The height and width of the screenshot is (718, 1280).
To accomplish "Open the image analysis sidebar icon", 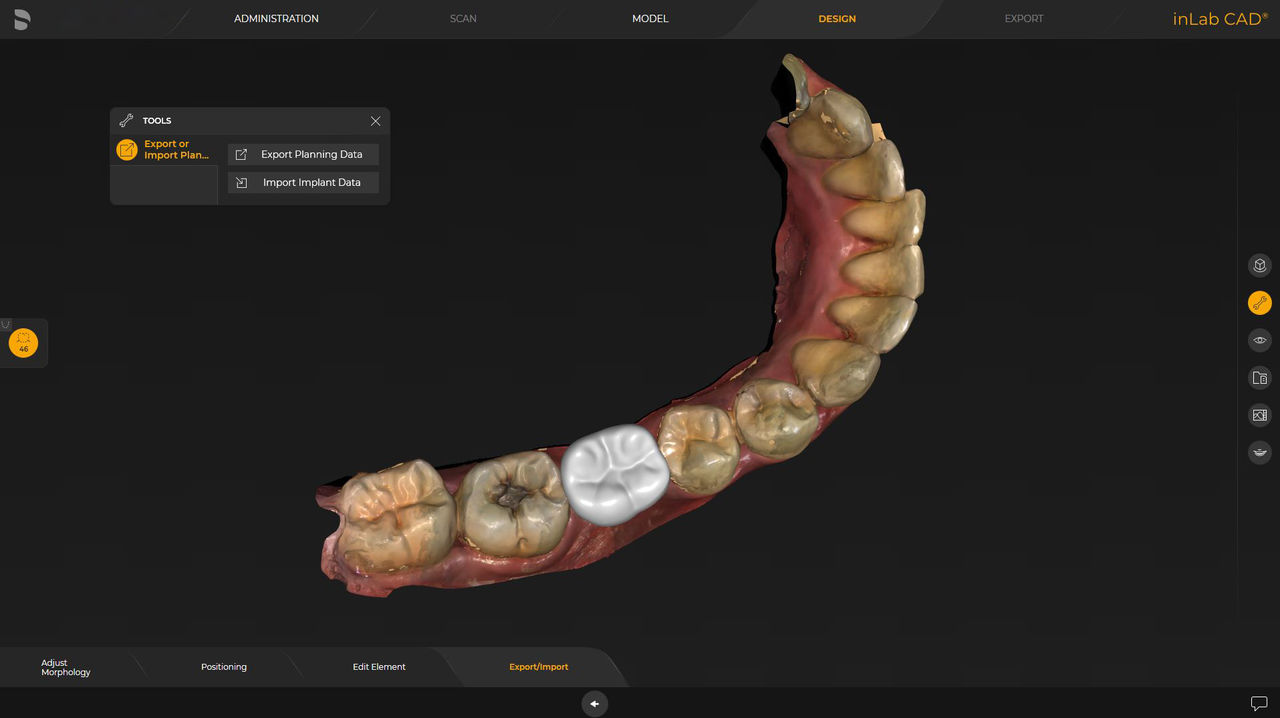I will point(1259,414).
